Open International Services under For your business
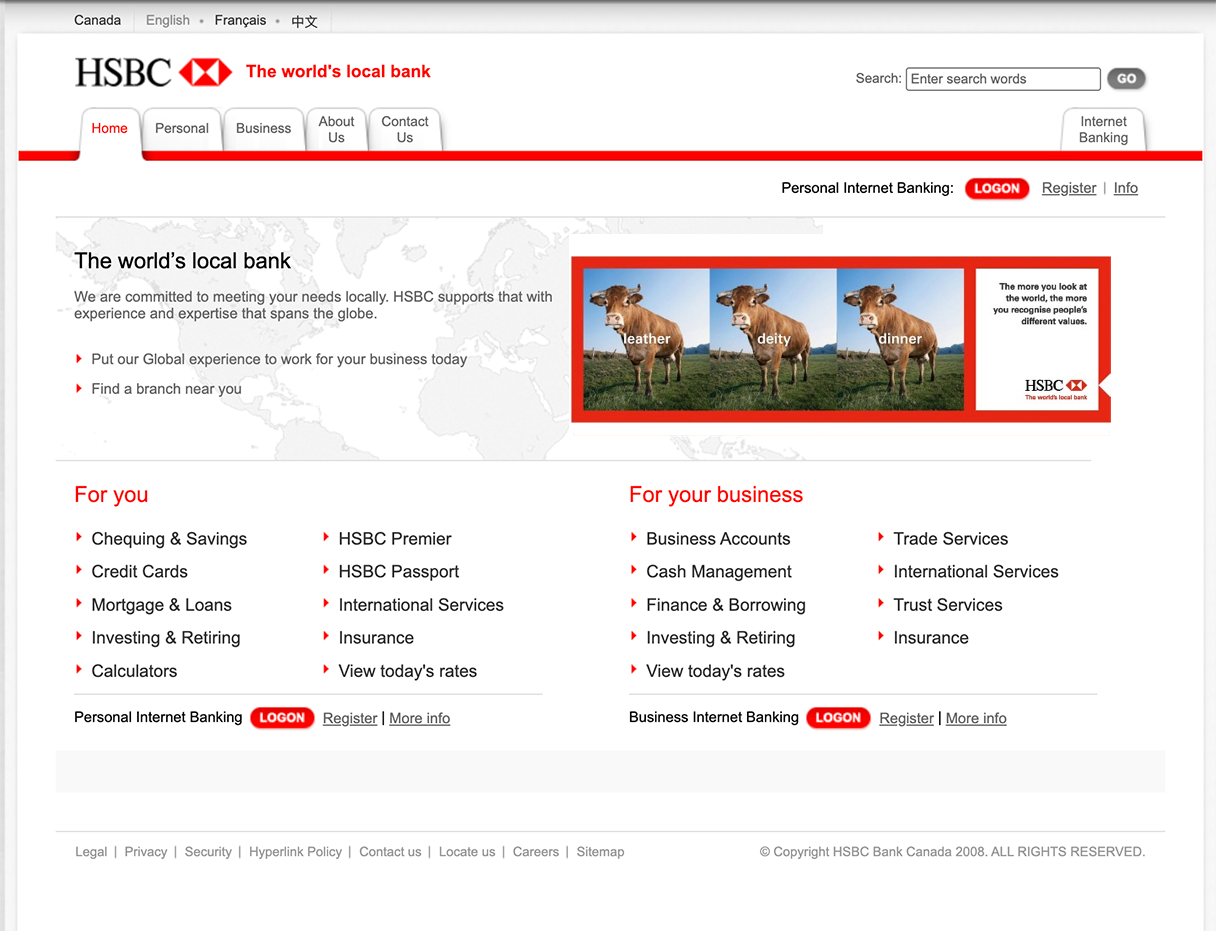Image resolution: width=1216 pixels, height=931 pixels. (x=976, y=572)
